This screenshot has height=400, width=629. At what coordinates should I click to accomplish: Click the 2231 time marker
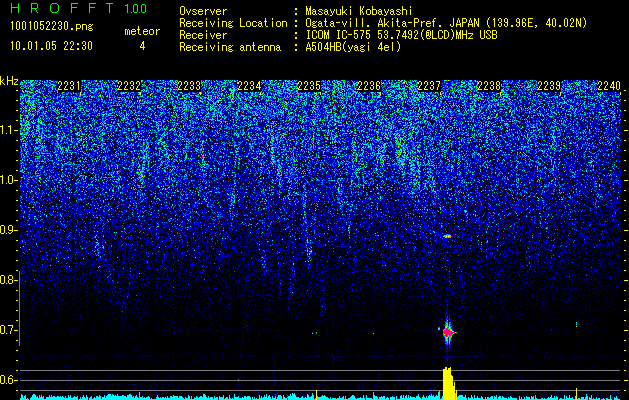pos(69,86)
